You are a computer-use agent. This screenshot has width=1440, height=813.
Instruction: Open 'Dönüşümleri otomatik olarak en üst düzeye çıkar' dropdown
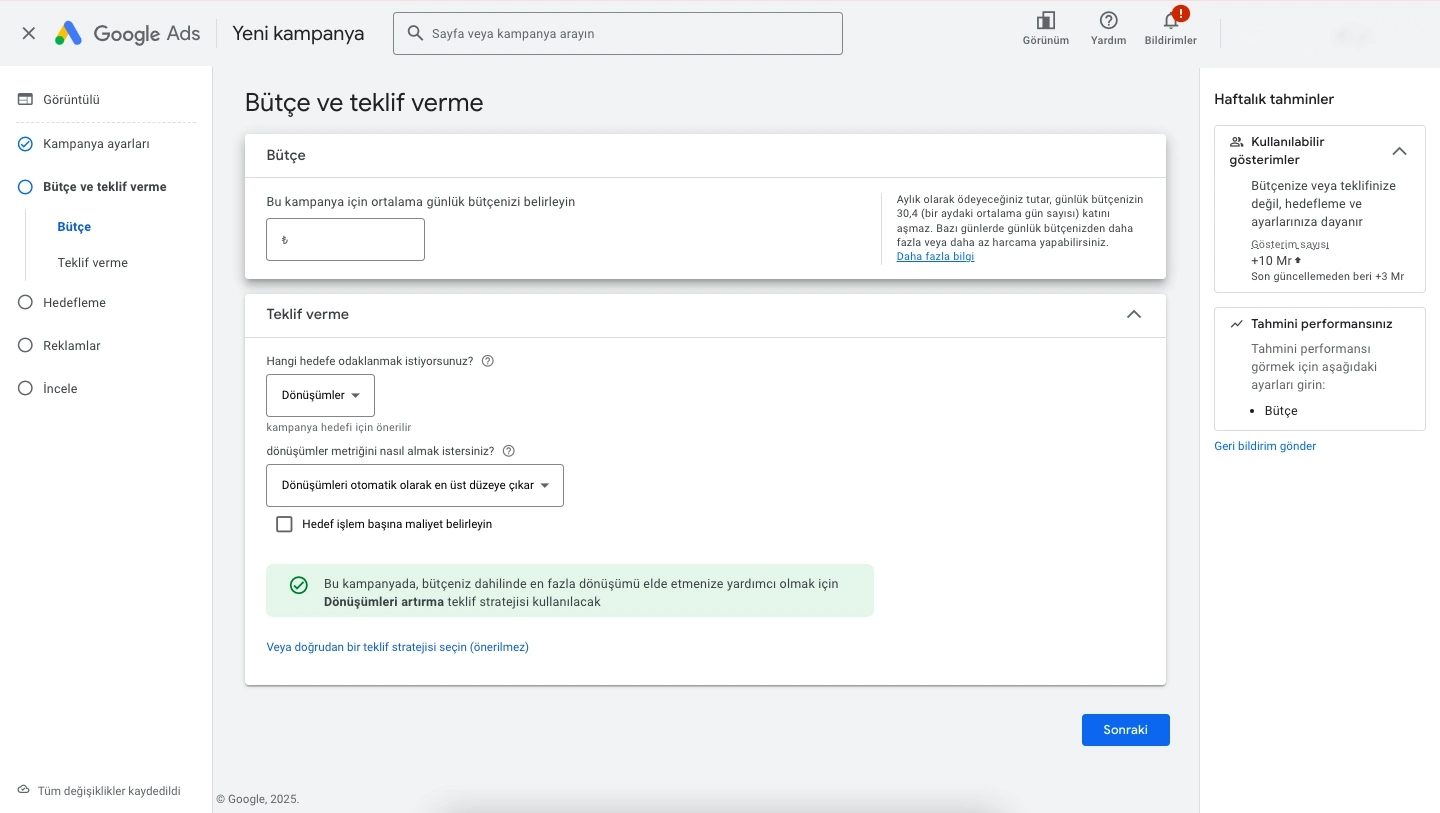click(x=415, y=485)
